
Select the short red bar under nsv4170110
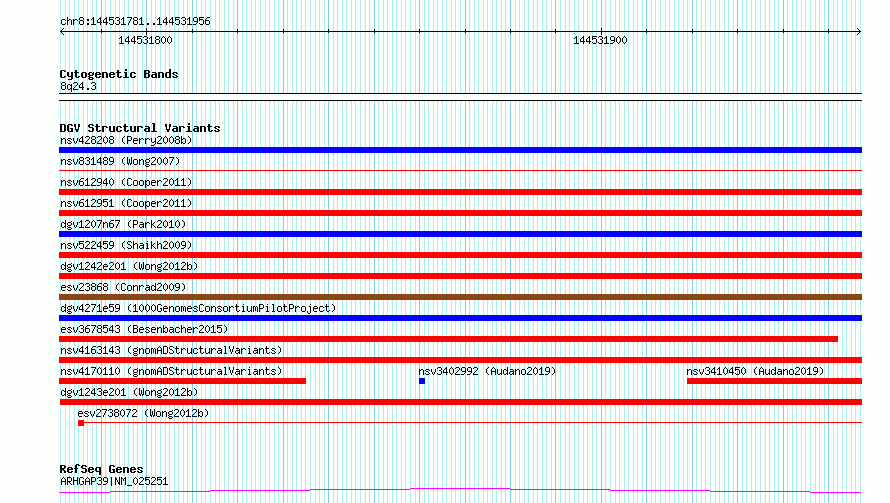[182, 381]
